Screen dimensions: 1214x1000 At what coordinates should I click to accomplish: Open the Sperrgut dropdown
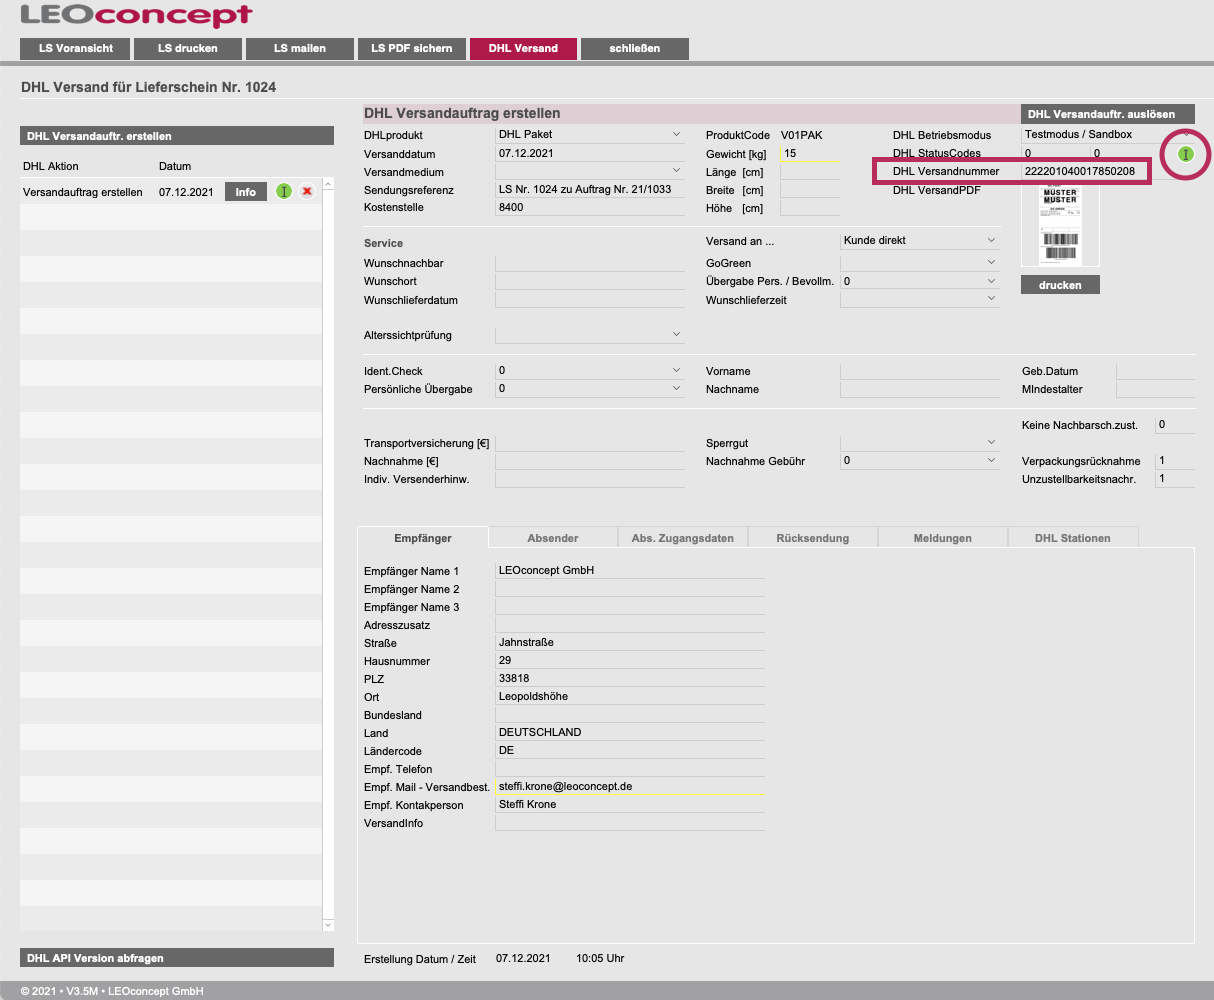(x=920, y=442)
